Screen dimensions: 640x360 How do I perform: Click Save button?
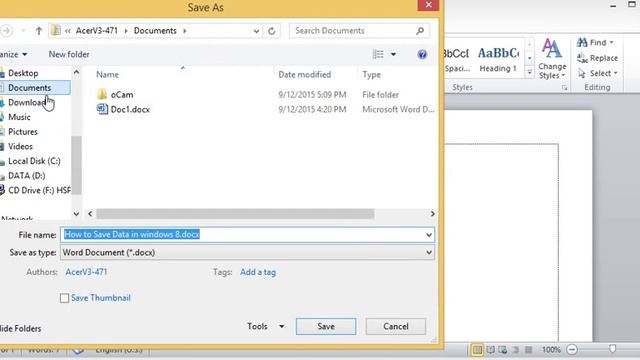coord(326,327)
